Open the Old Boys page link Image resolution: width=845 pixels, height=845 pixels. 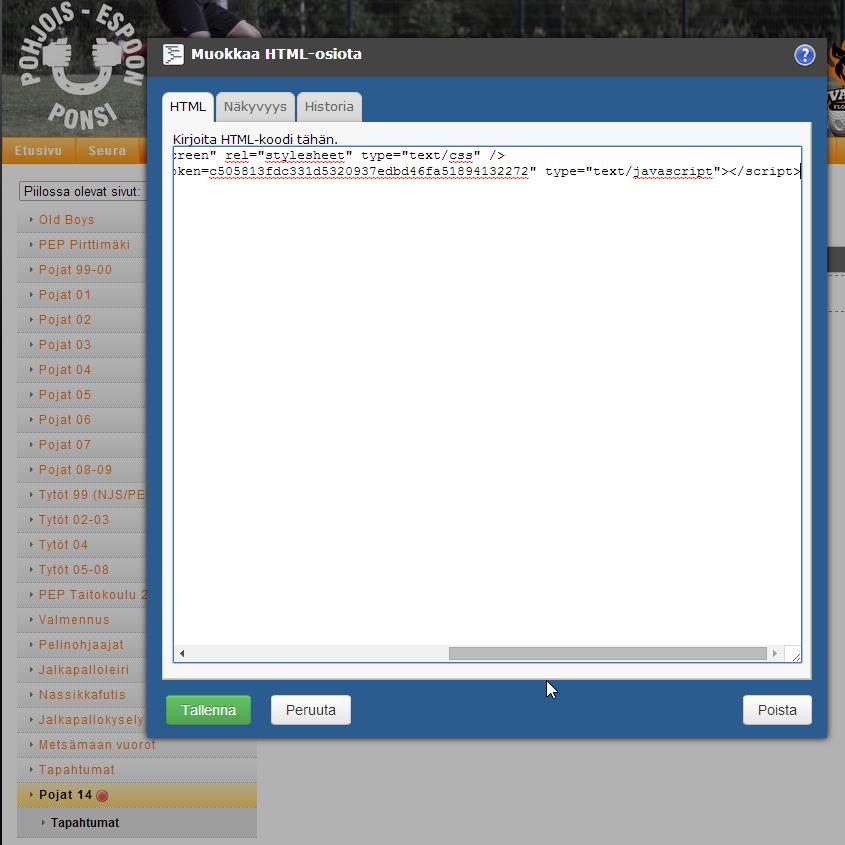(x=67, y=220)
